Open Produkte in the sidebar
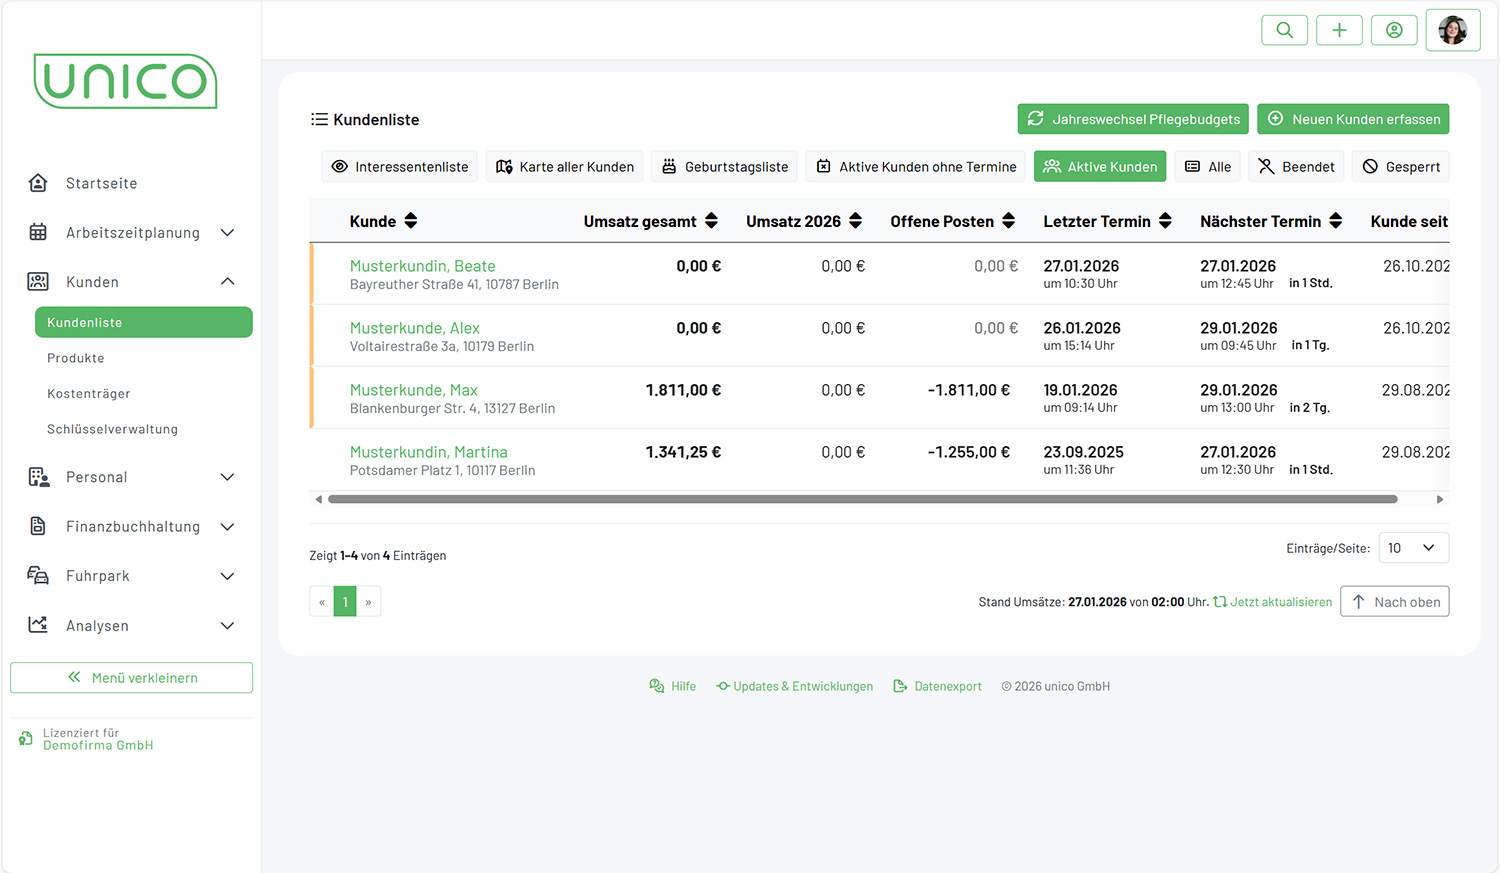Screen dimensions: 1500x873 [x=76, y=358]
